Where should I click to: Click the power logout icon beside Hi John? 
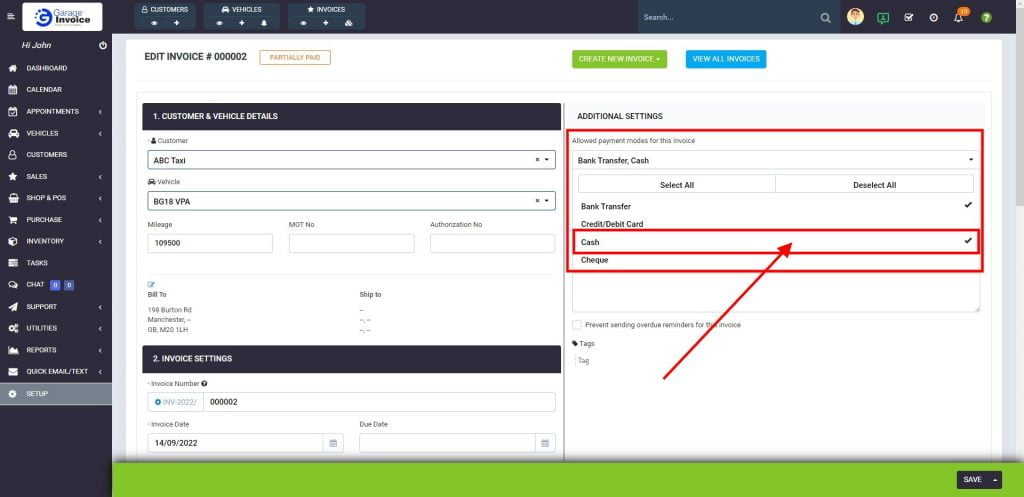pos(104,46)
